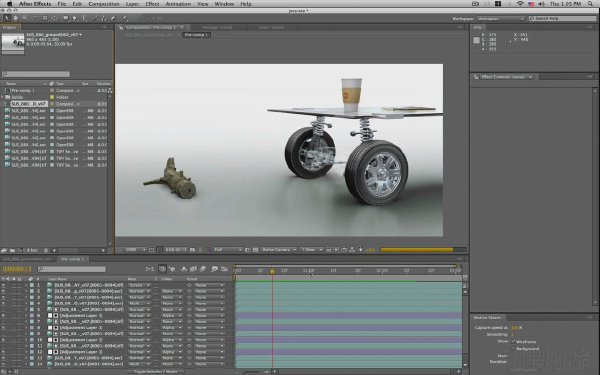Open the Animation menu
Viewport: 600px width, 375px height.
178,4
